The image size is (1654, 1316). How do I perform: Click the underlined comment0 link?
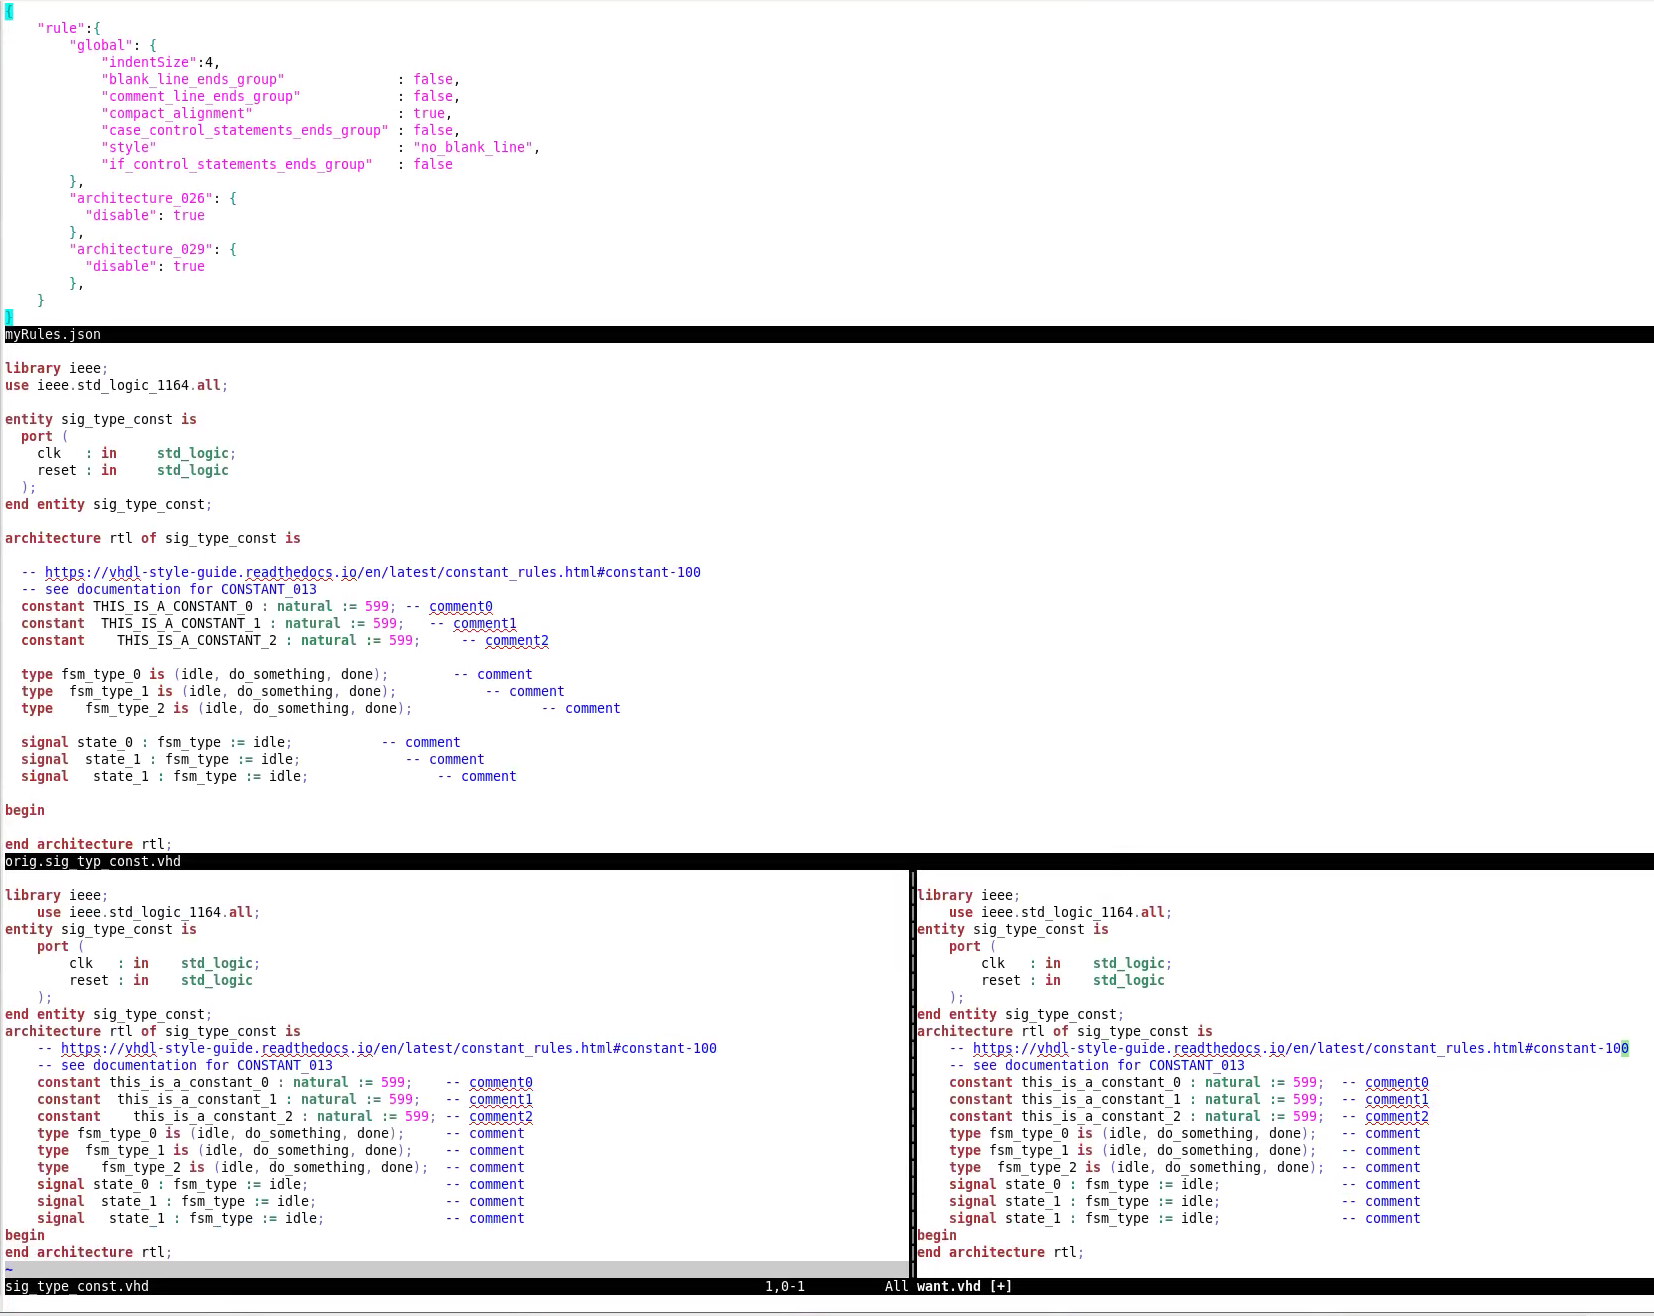(x=459, y=606)
